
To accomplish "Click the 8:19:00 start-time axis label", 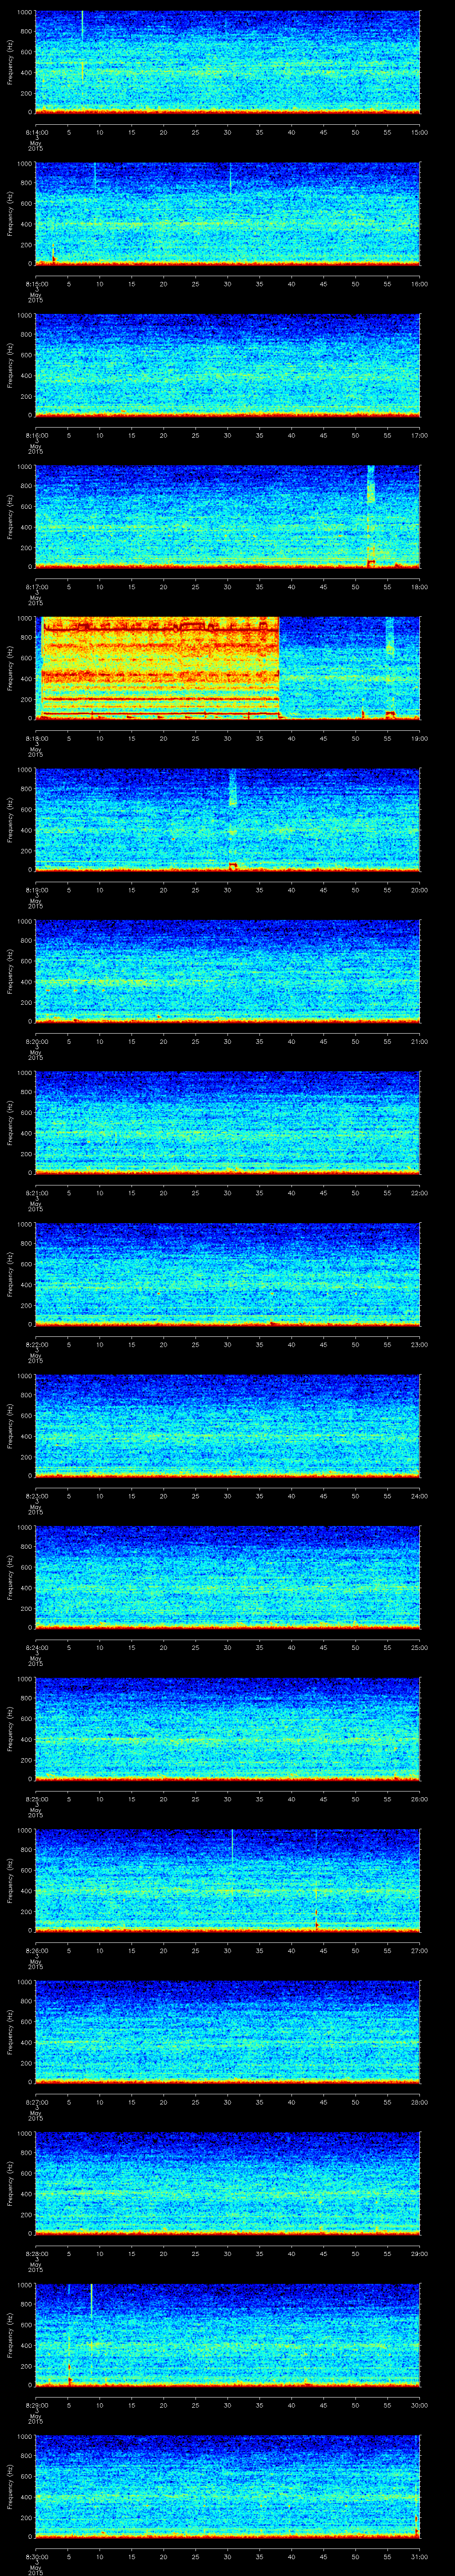I will click(x=36, y=890).
